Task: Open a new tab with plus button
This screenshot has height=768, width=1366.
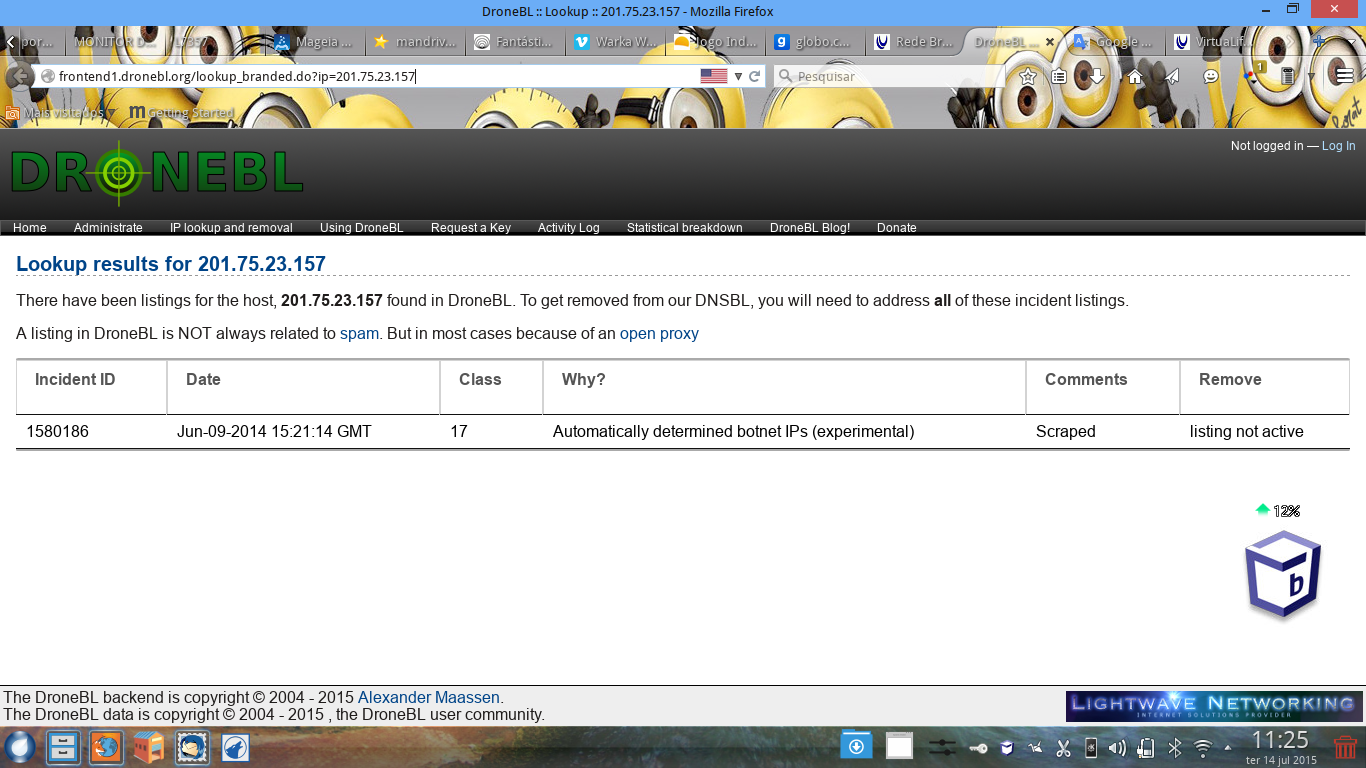Action: click(1319, 42)
